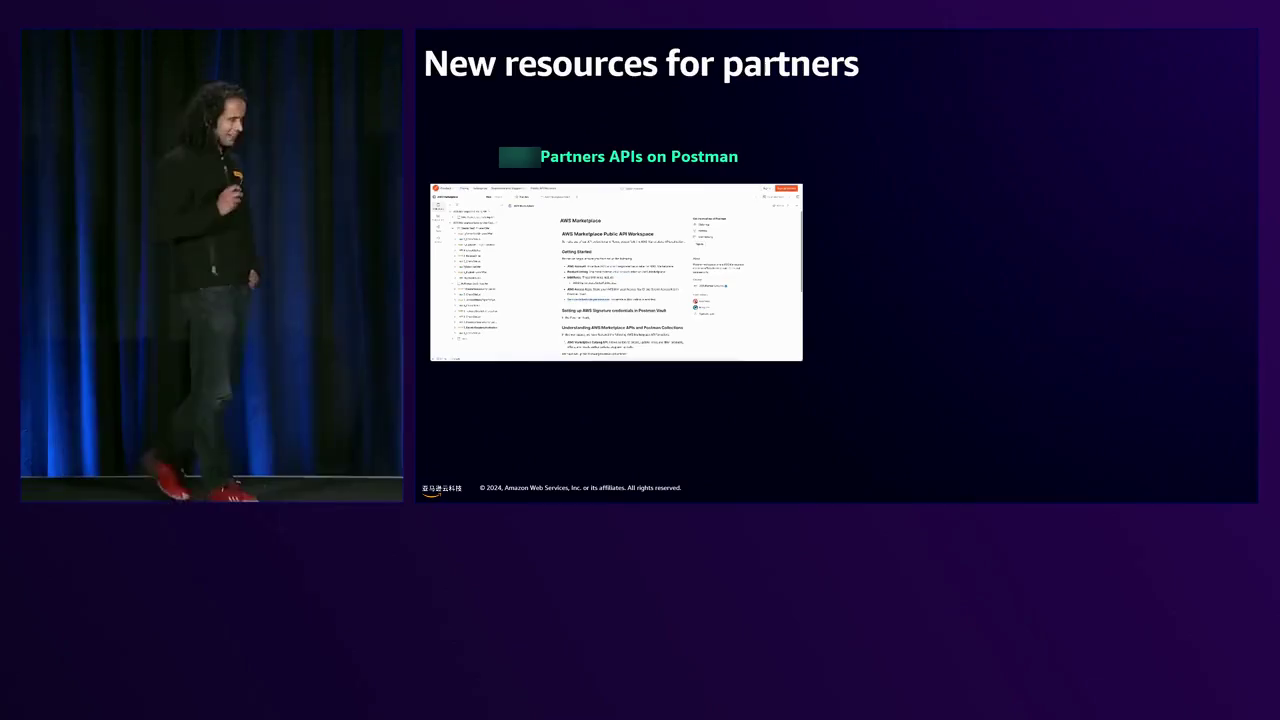Open the Resources and Support menu

[508, 188]
